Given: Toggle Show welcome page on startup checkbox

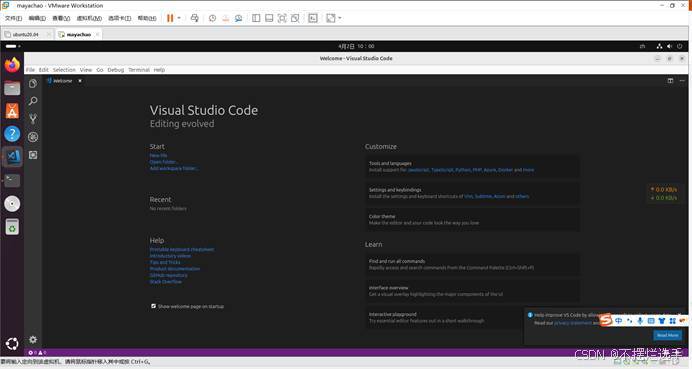Looking at the screenshot, I should pos(153,306).
